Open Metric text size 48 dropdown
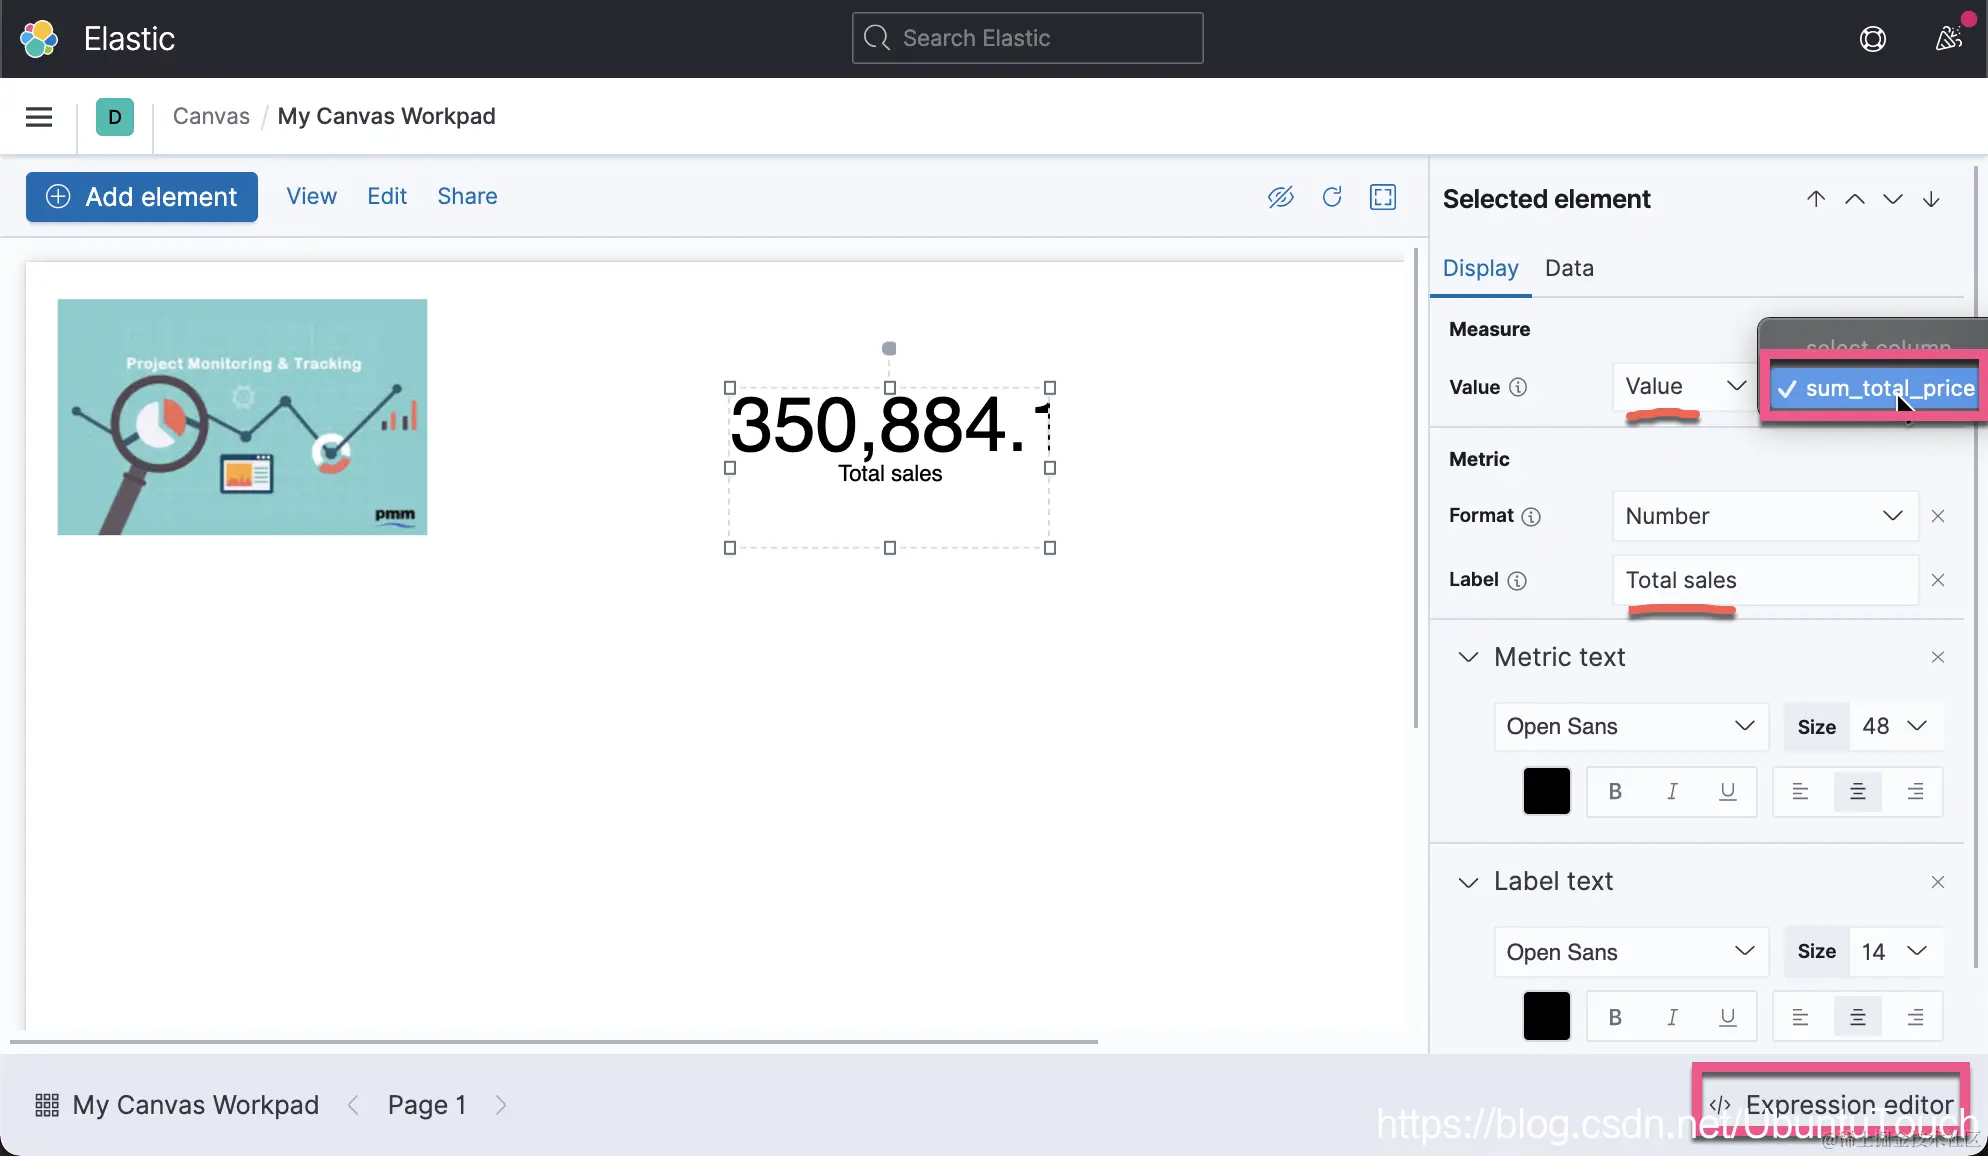1988x1156 pixels. [1895, 727]
